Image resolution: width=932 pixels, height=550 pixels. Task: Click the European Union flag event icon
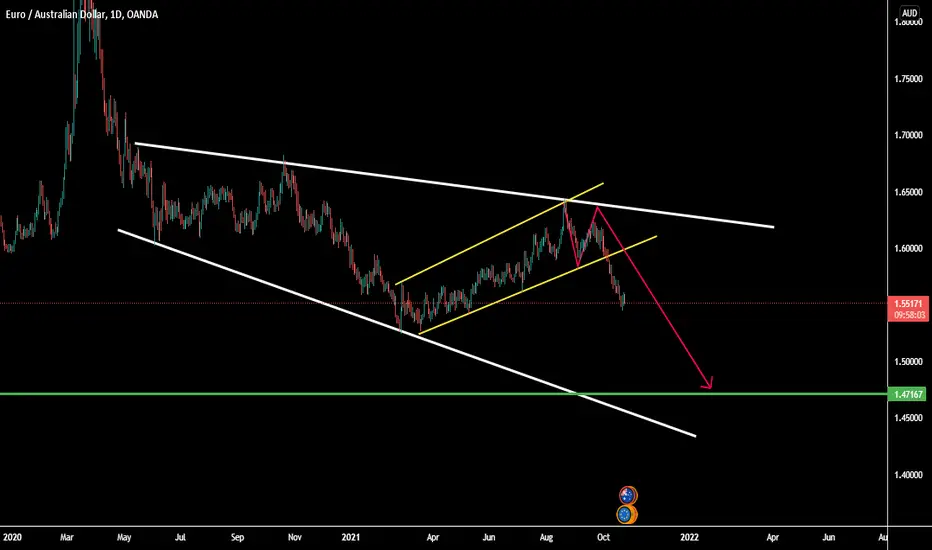[626, 514]
